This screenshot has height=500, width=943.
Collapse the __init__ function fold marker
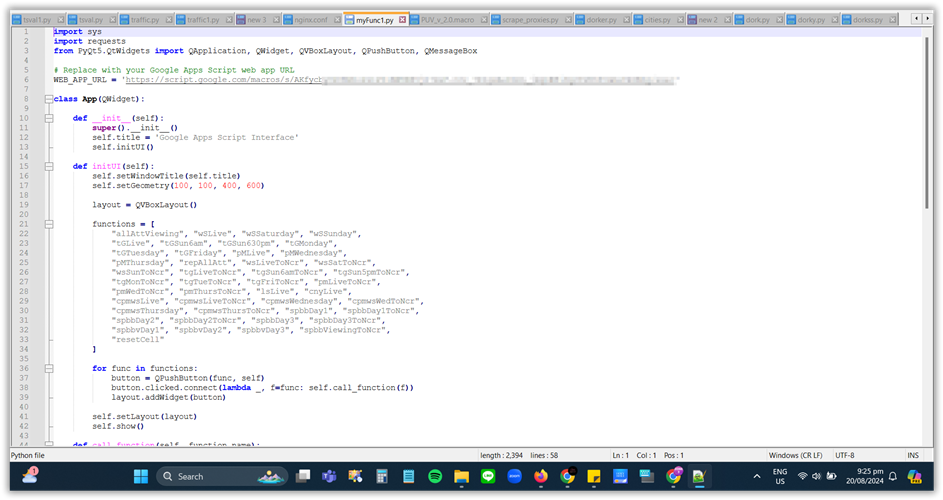point(49,119)
